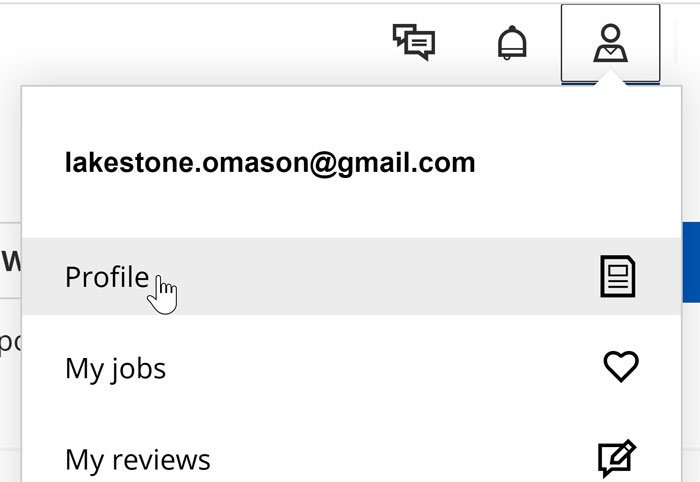This screenshot has width=700, height=482.
Task: Click the My reviews text label
Action: click(x=137, y=459)
